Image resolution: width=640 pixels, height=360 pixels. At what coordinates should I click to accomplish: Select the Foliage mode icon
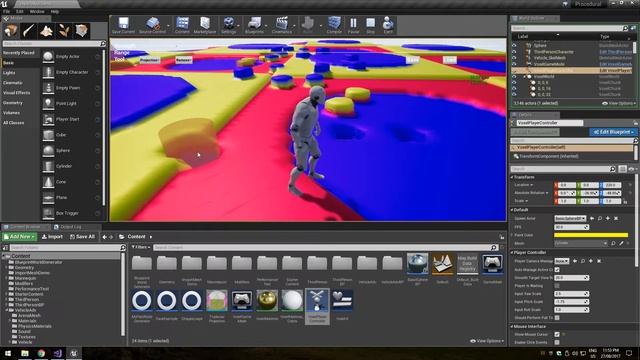coord(64,31)
